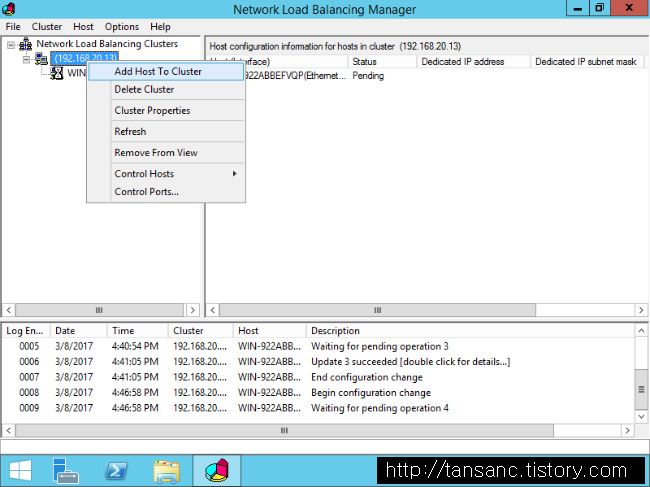
Task: Select log entry 0005 Waiting for pending operation 3
Action: [x=318, y=346]
